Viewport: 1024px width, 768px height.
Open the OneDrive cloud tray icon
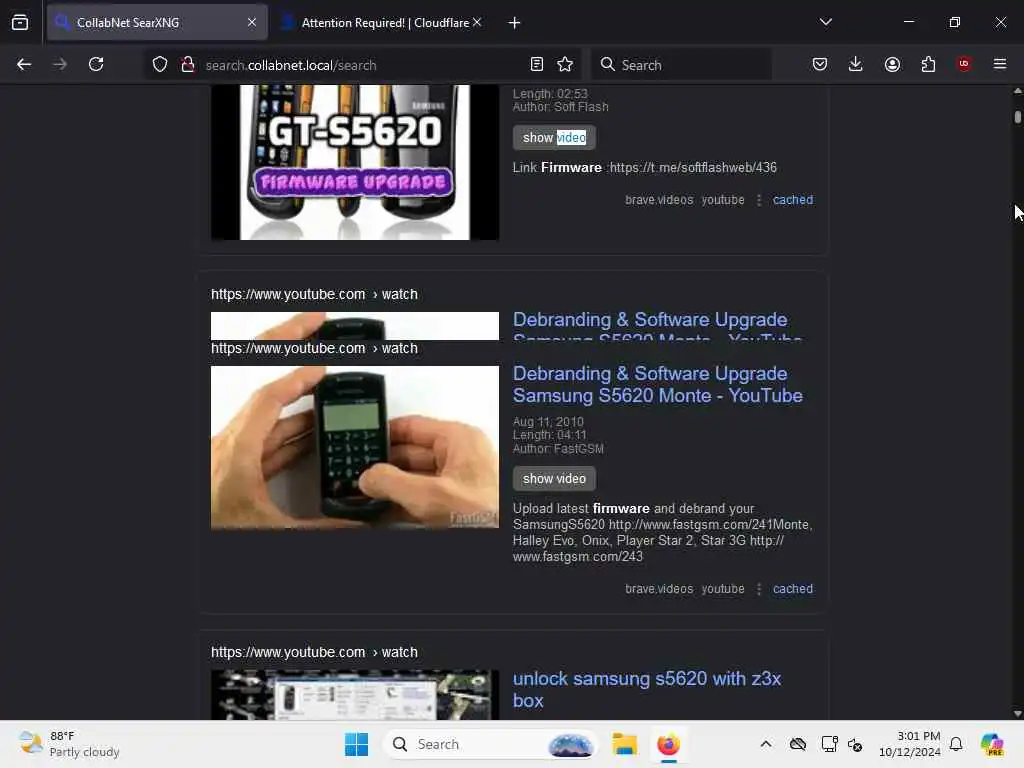797,744
